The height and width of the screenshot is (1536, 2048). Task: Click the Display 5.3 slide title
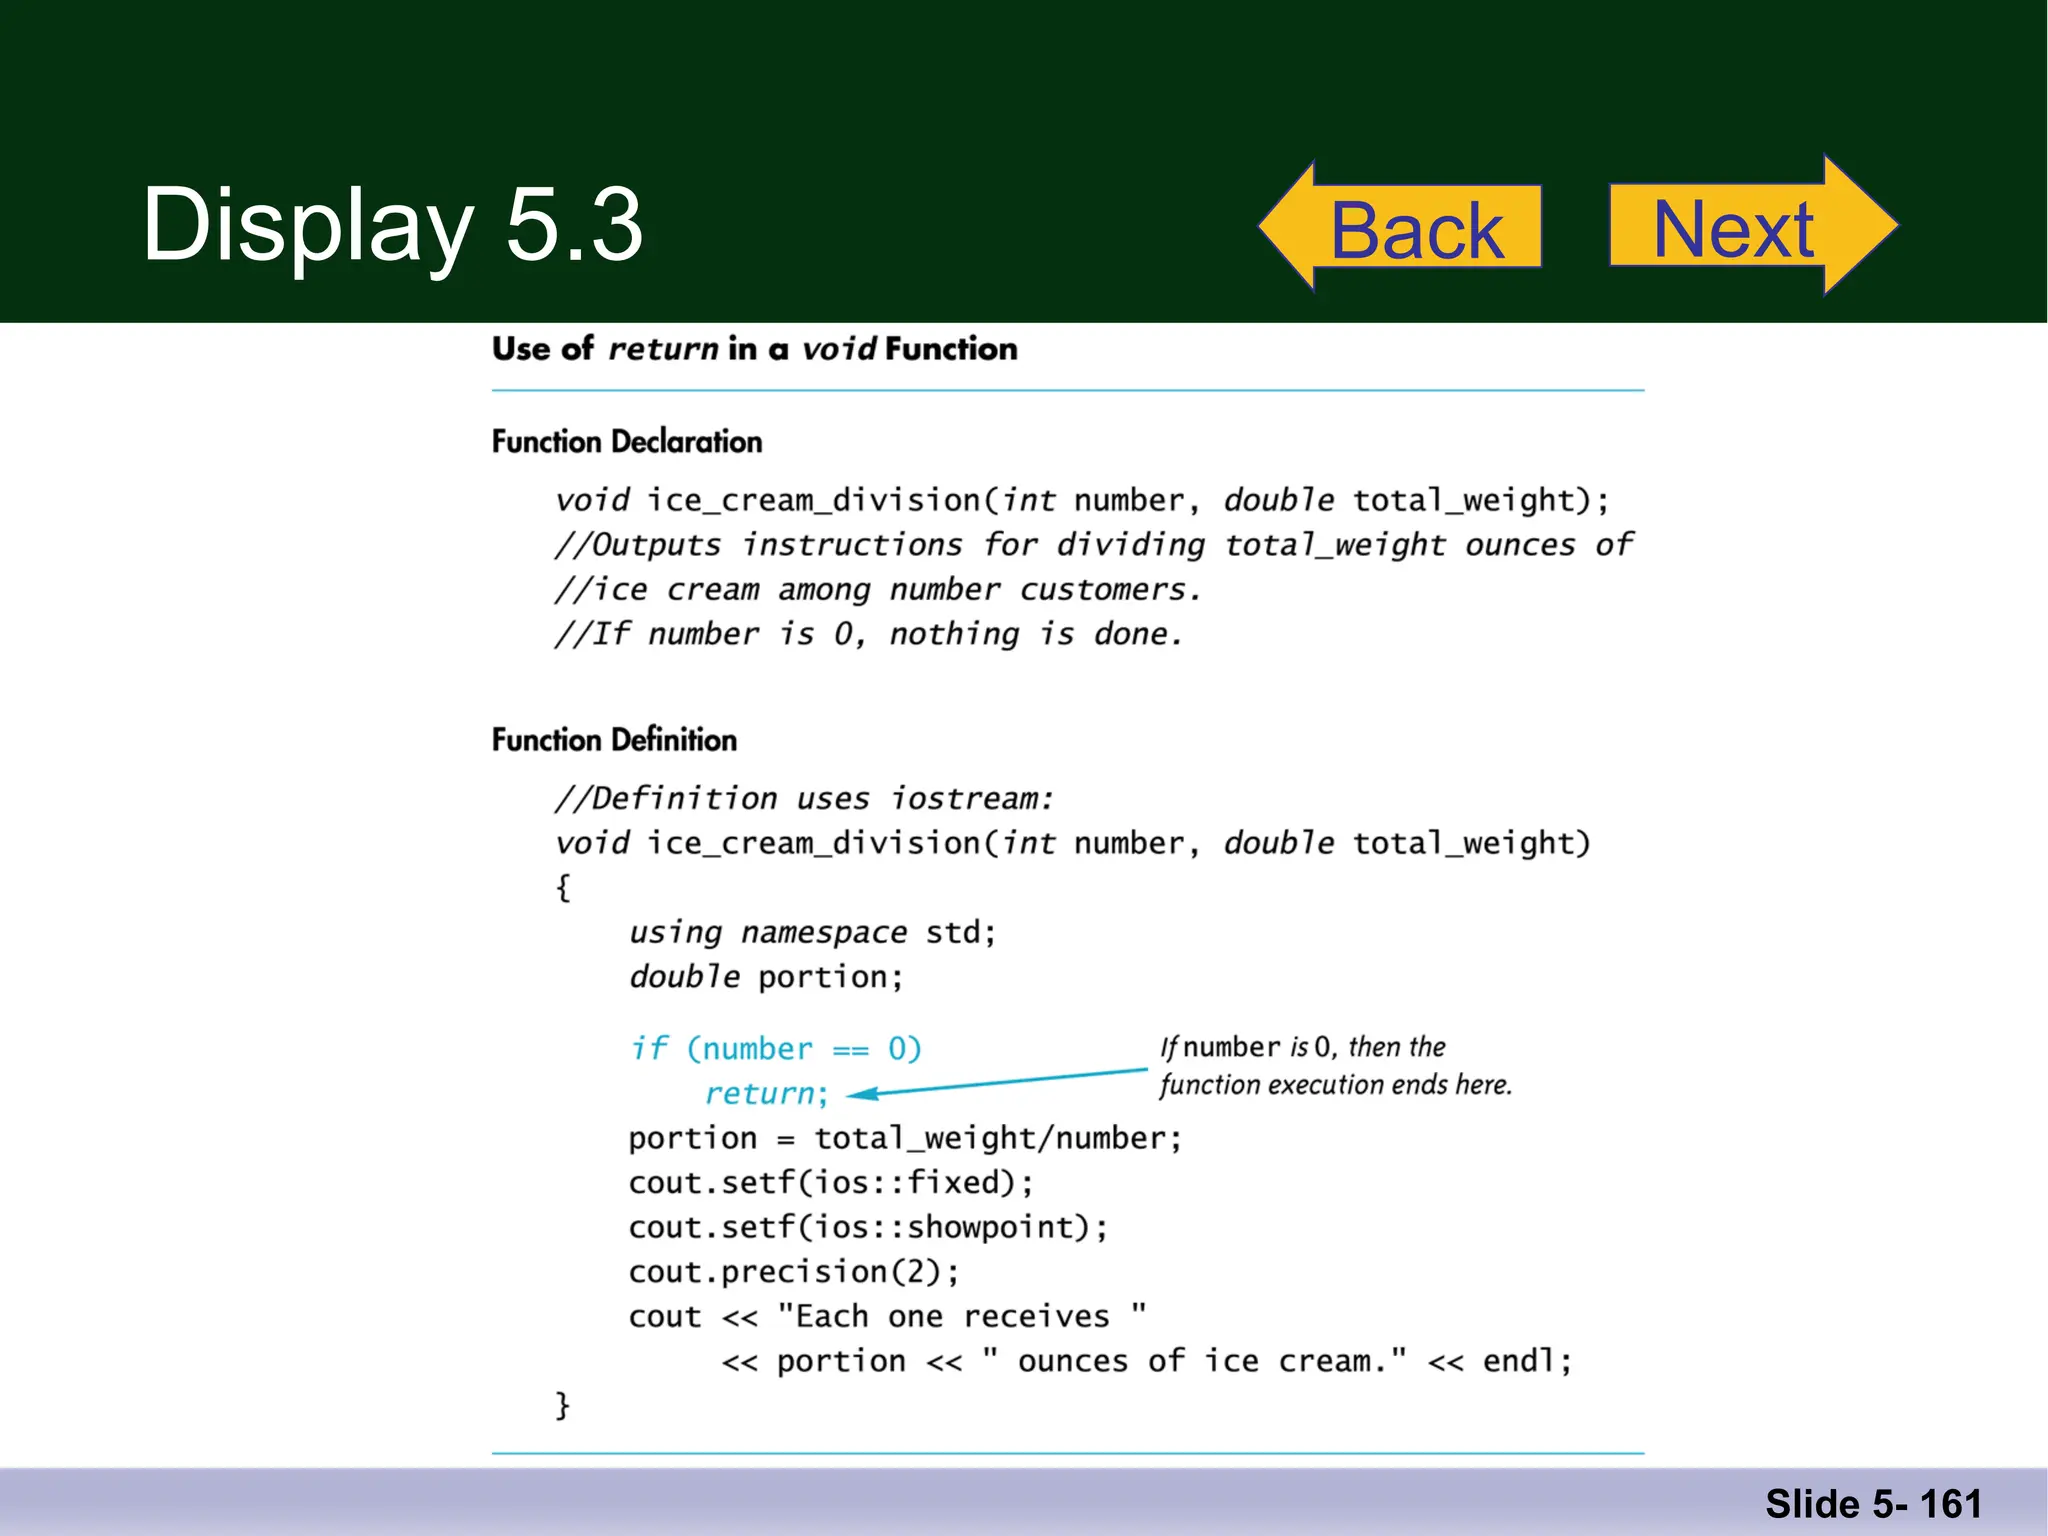pyautogui.click(x=392, y=226)
